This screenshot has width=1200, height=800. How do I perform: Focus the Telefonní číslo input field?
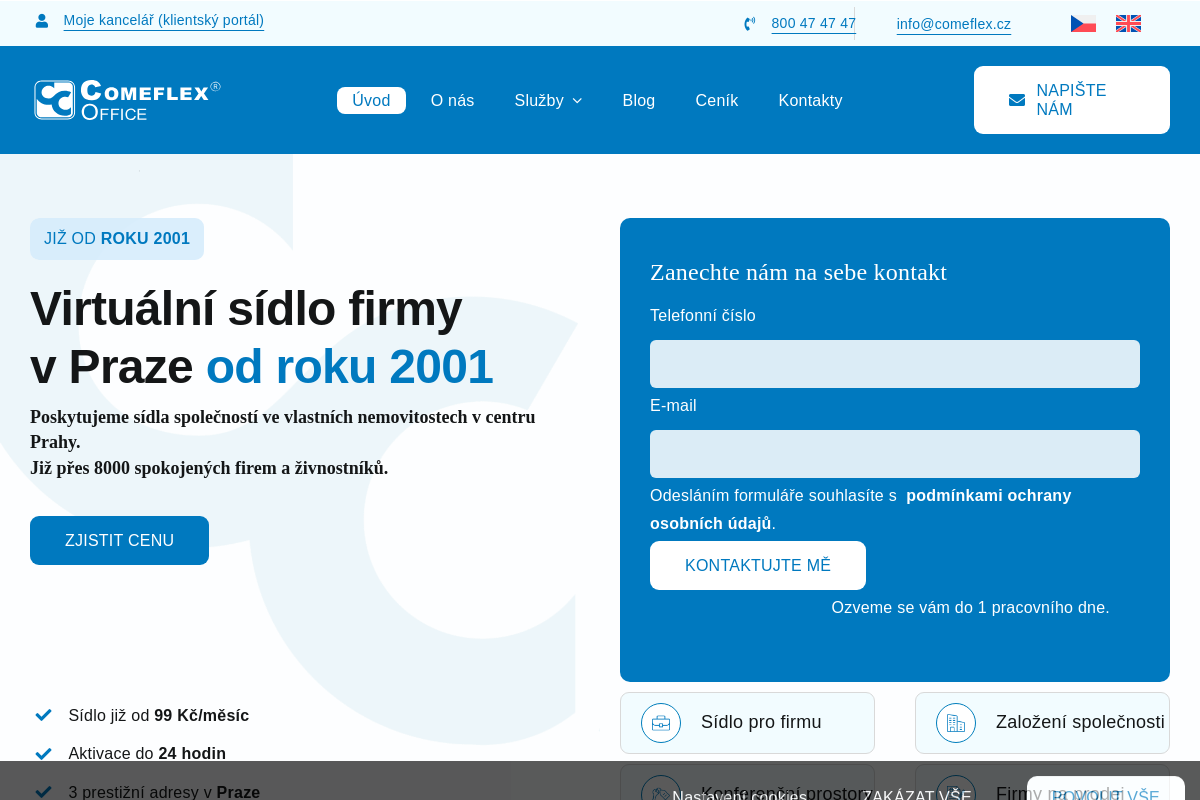pos(895,364)
